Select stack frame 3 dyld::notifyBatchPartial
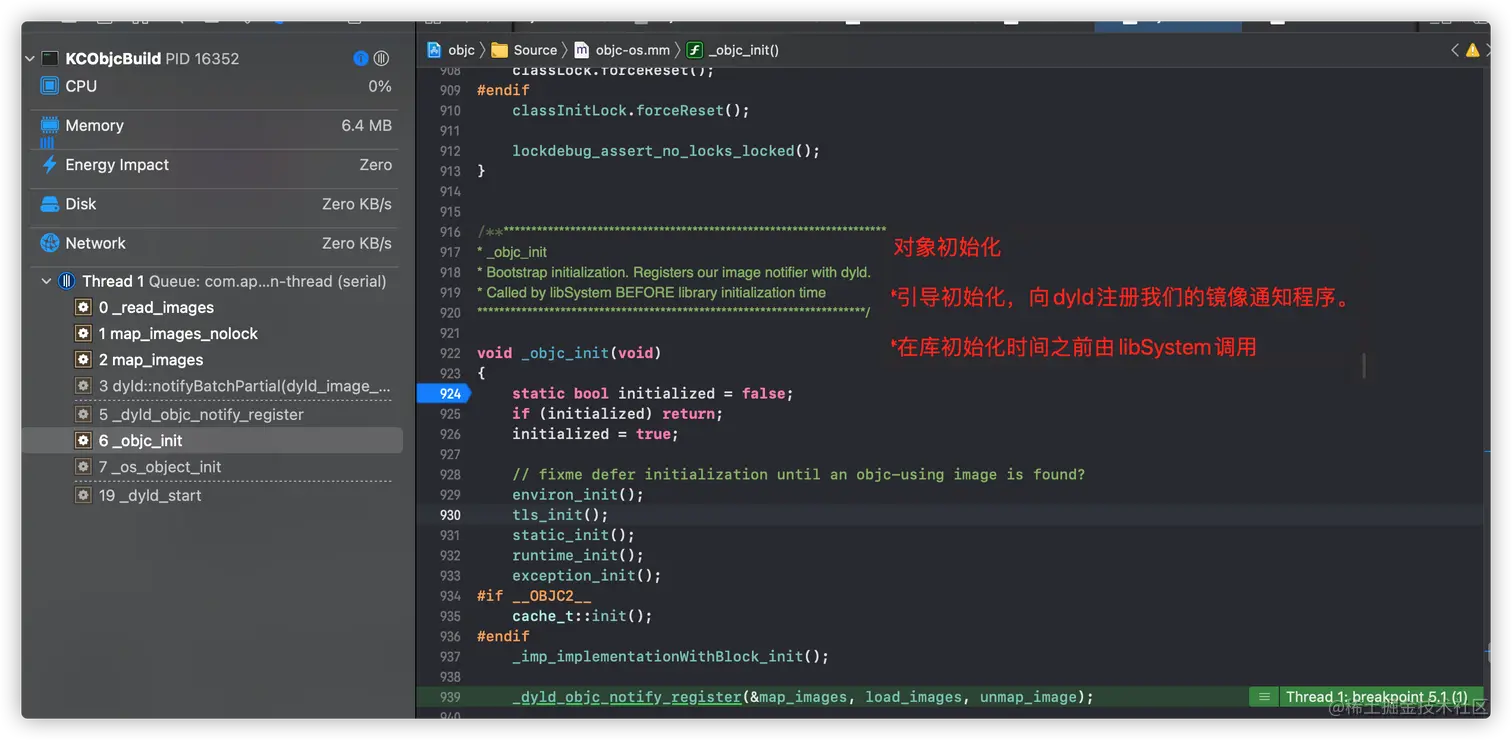1512x740 pixels. pos(212,386)
